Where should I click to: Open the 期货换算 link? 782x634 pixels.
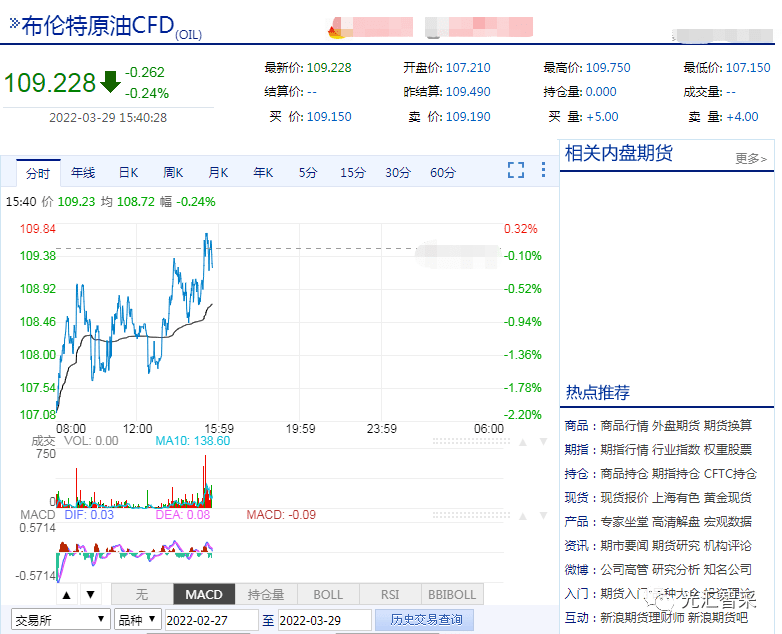click(x=728, y=426)
